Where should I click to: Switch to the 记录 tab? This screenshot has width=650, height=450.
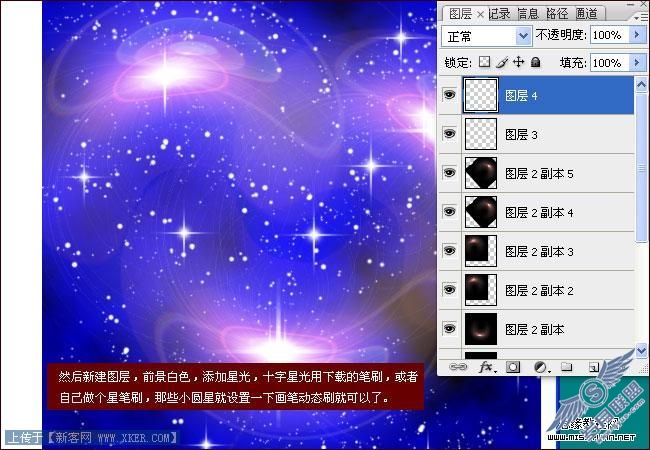(x=499, y=14)
